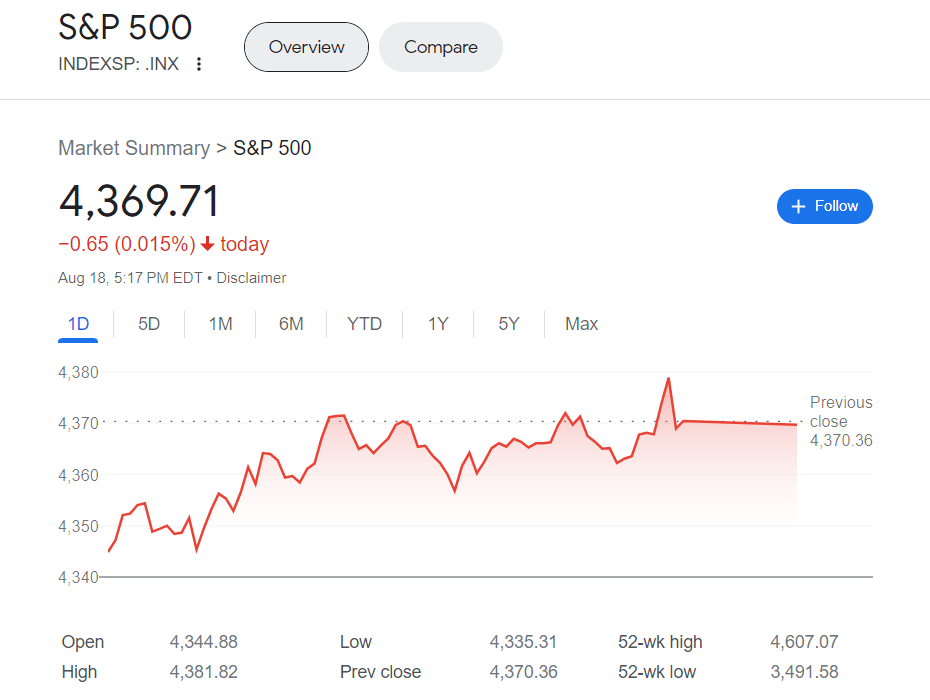Select the Overview tab
Screen dimensions: 930x700
click(x=306, y=47)
